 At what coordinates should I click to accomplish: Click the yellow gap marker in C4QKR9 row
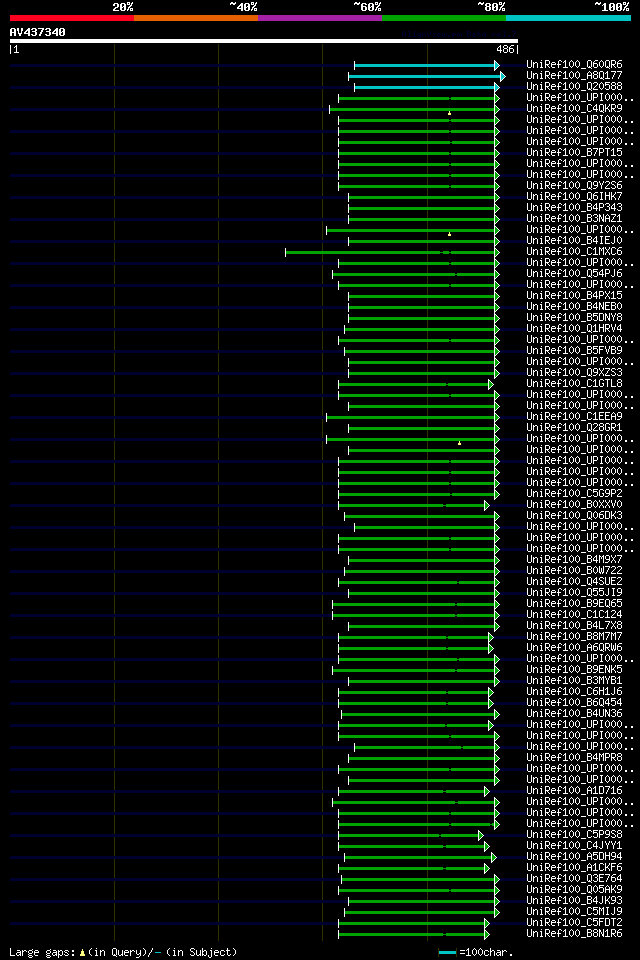pos(450,113)
